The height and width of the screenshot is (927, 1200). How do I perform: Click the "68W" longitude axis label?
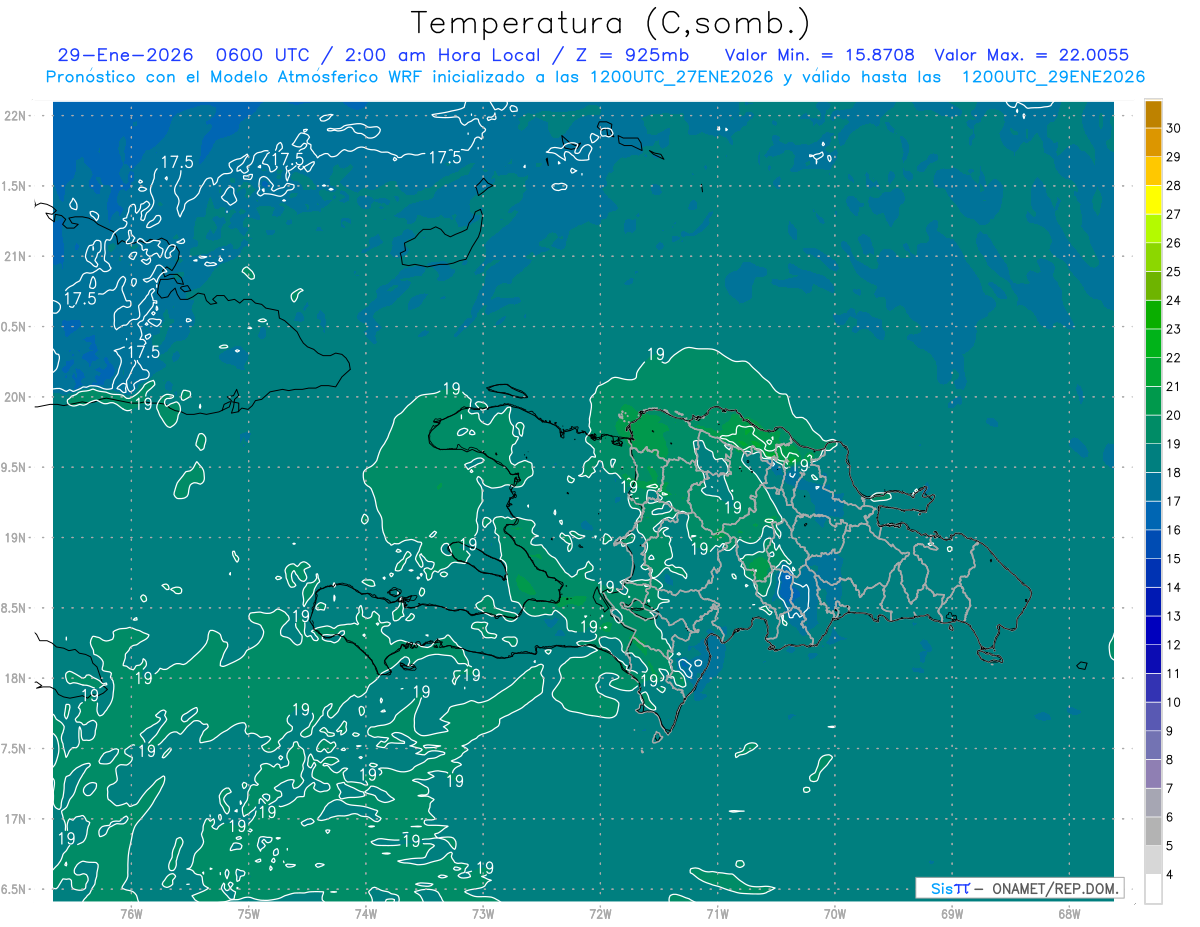[1069, 913]
